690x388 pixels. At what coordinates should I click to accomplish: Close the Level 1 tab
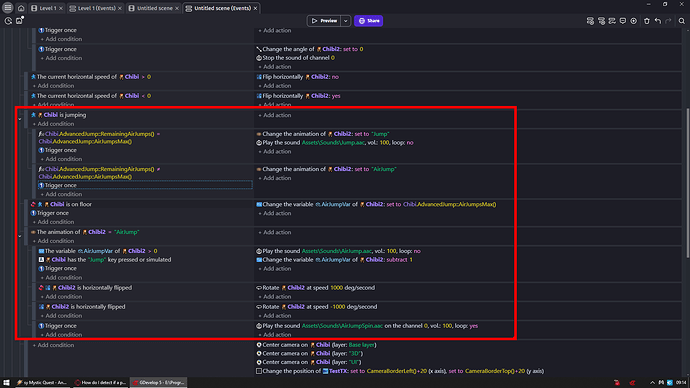[61, 8]
